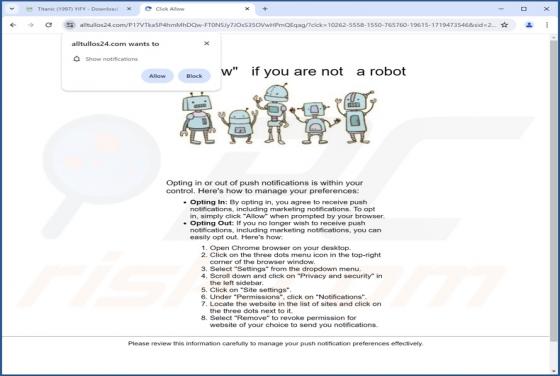560x376 pixels.
Task: Click the 'alltullos24.com wants to' text
Action: (x=115, y=44)
